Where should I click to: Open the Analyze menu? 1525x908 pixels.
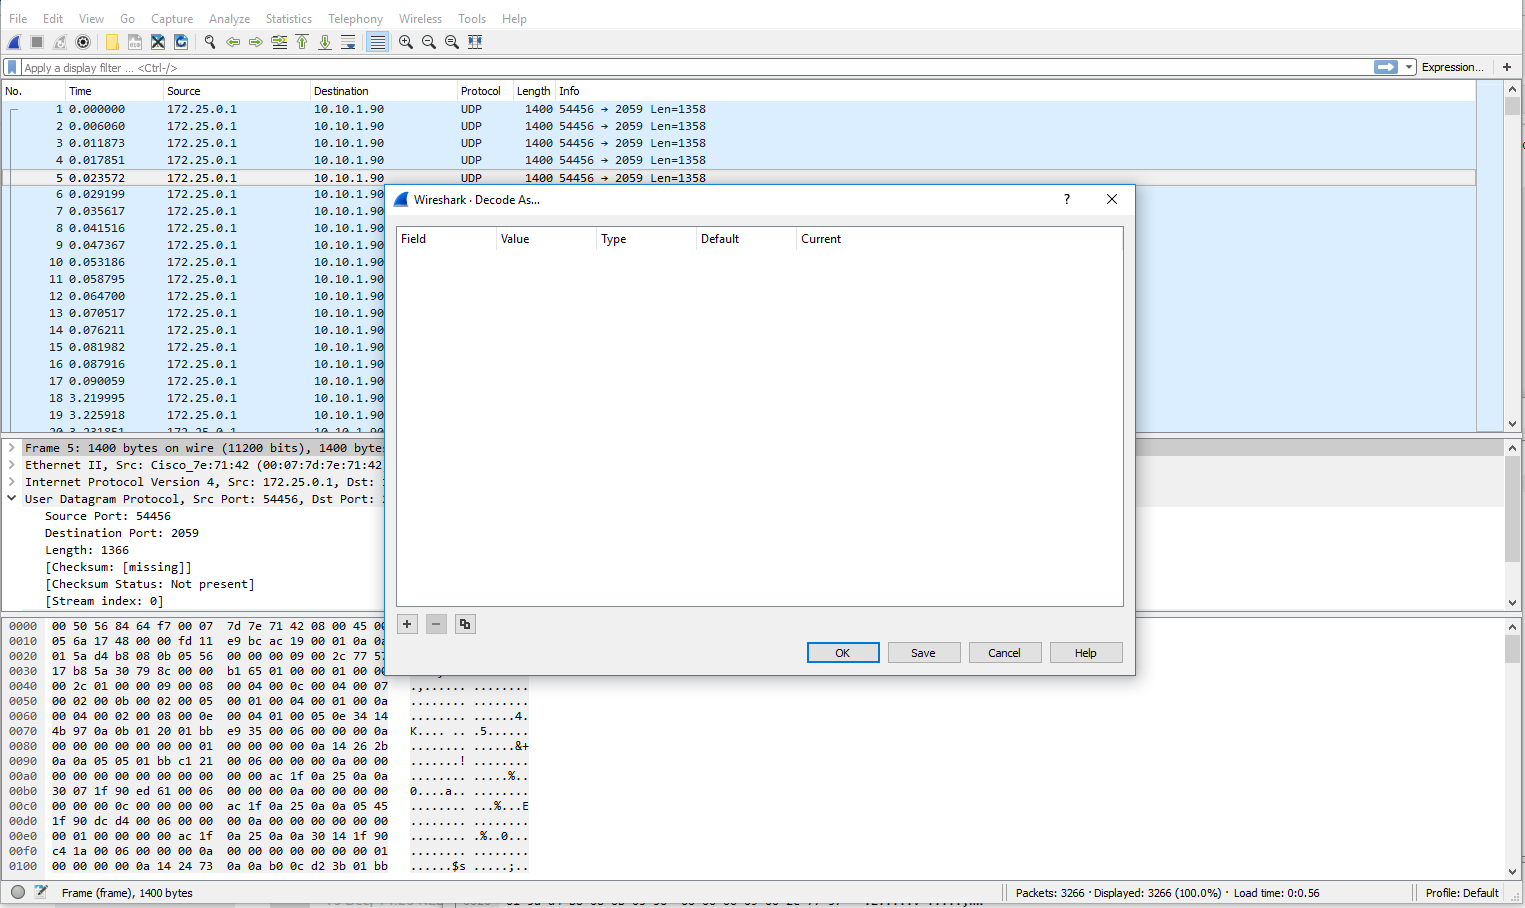229,18
